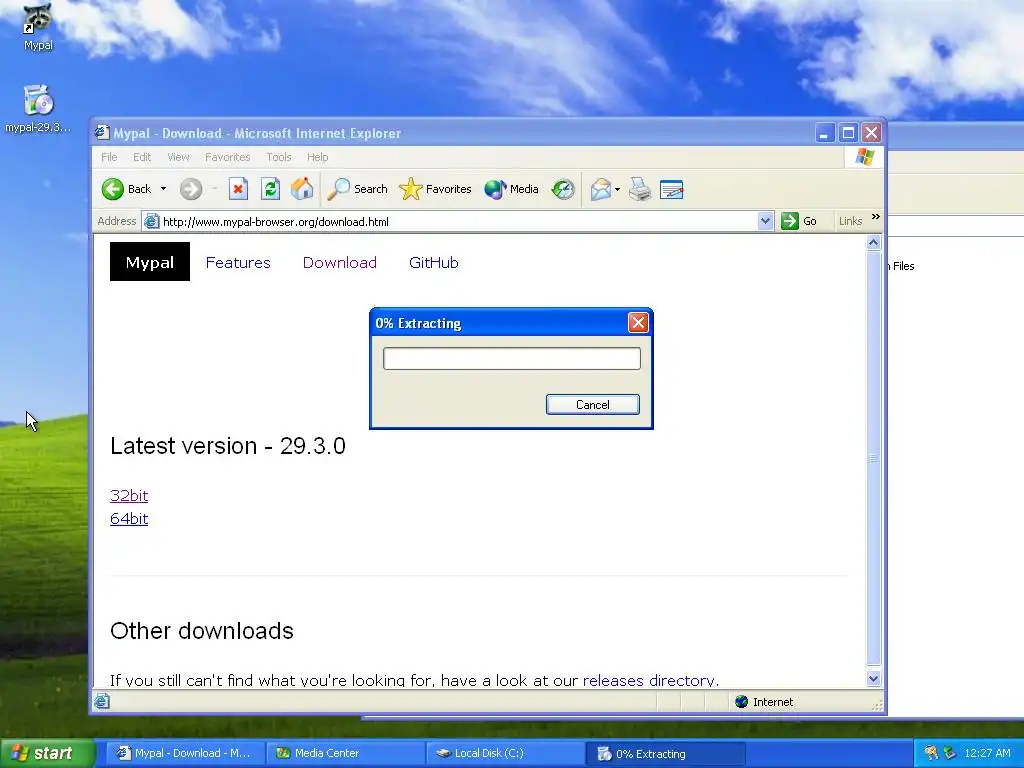Screen dimensions: 1024x768
Task: Open the View menu
Action: [178, 157]
